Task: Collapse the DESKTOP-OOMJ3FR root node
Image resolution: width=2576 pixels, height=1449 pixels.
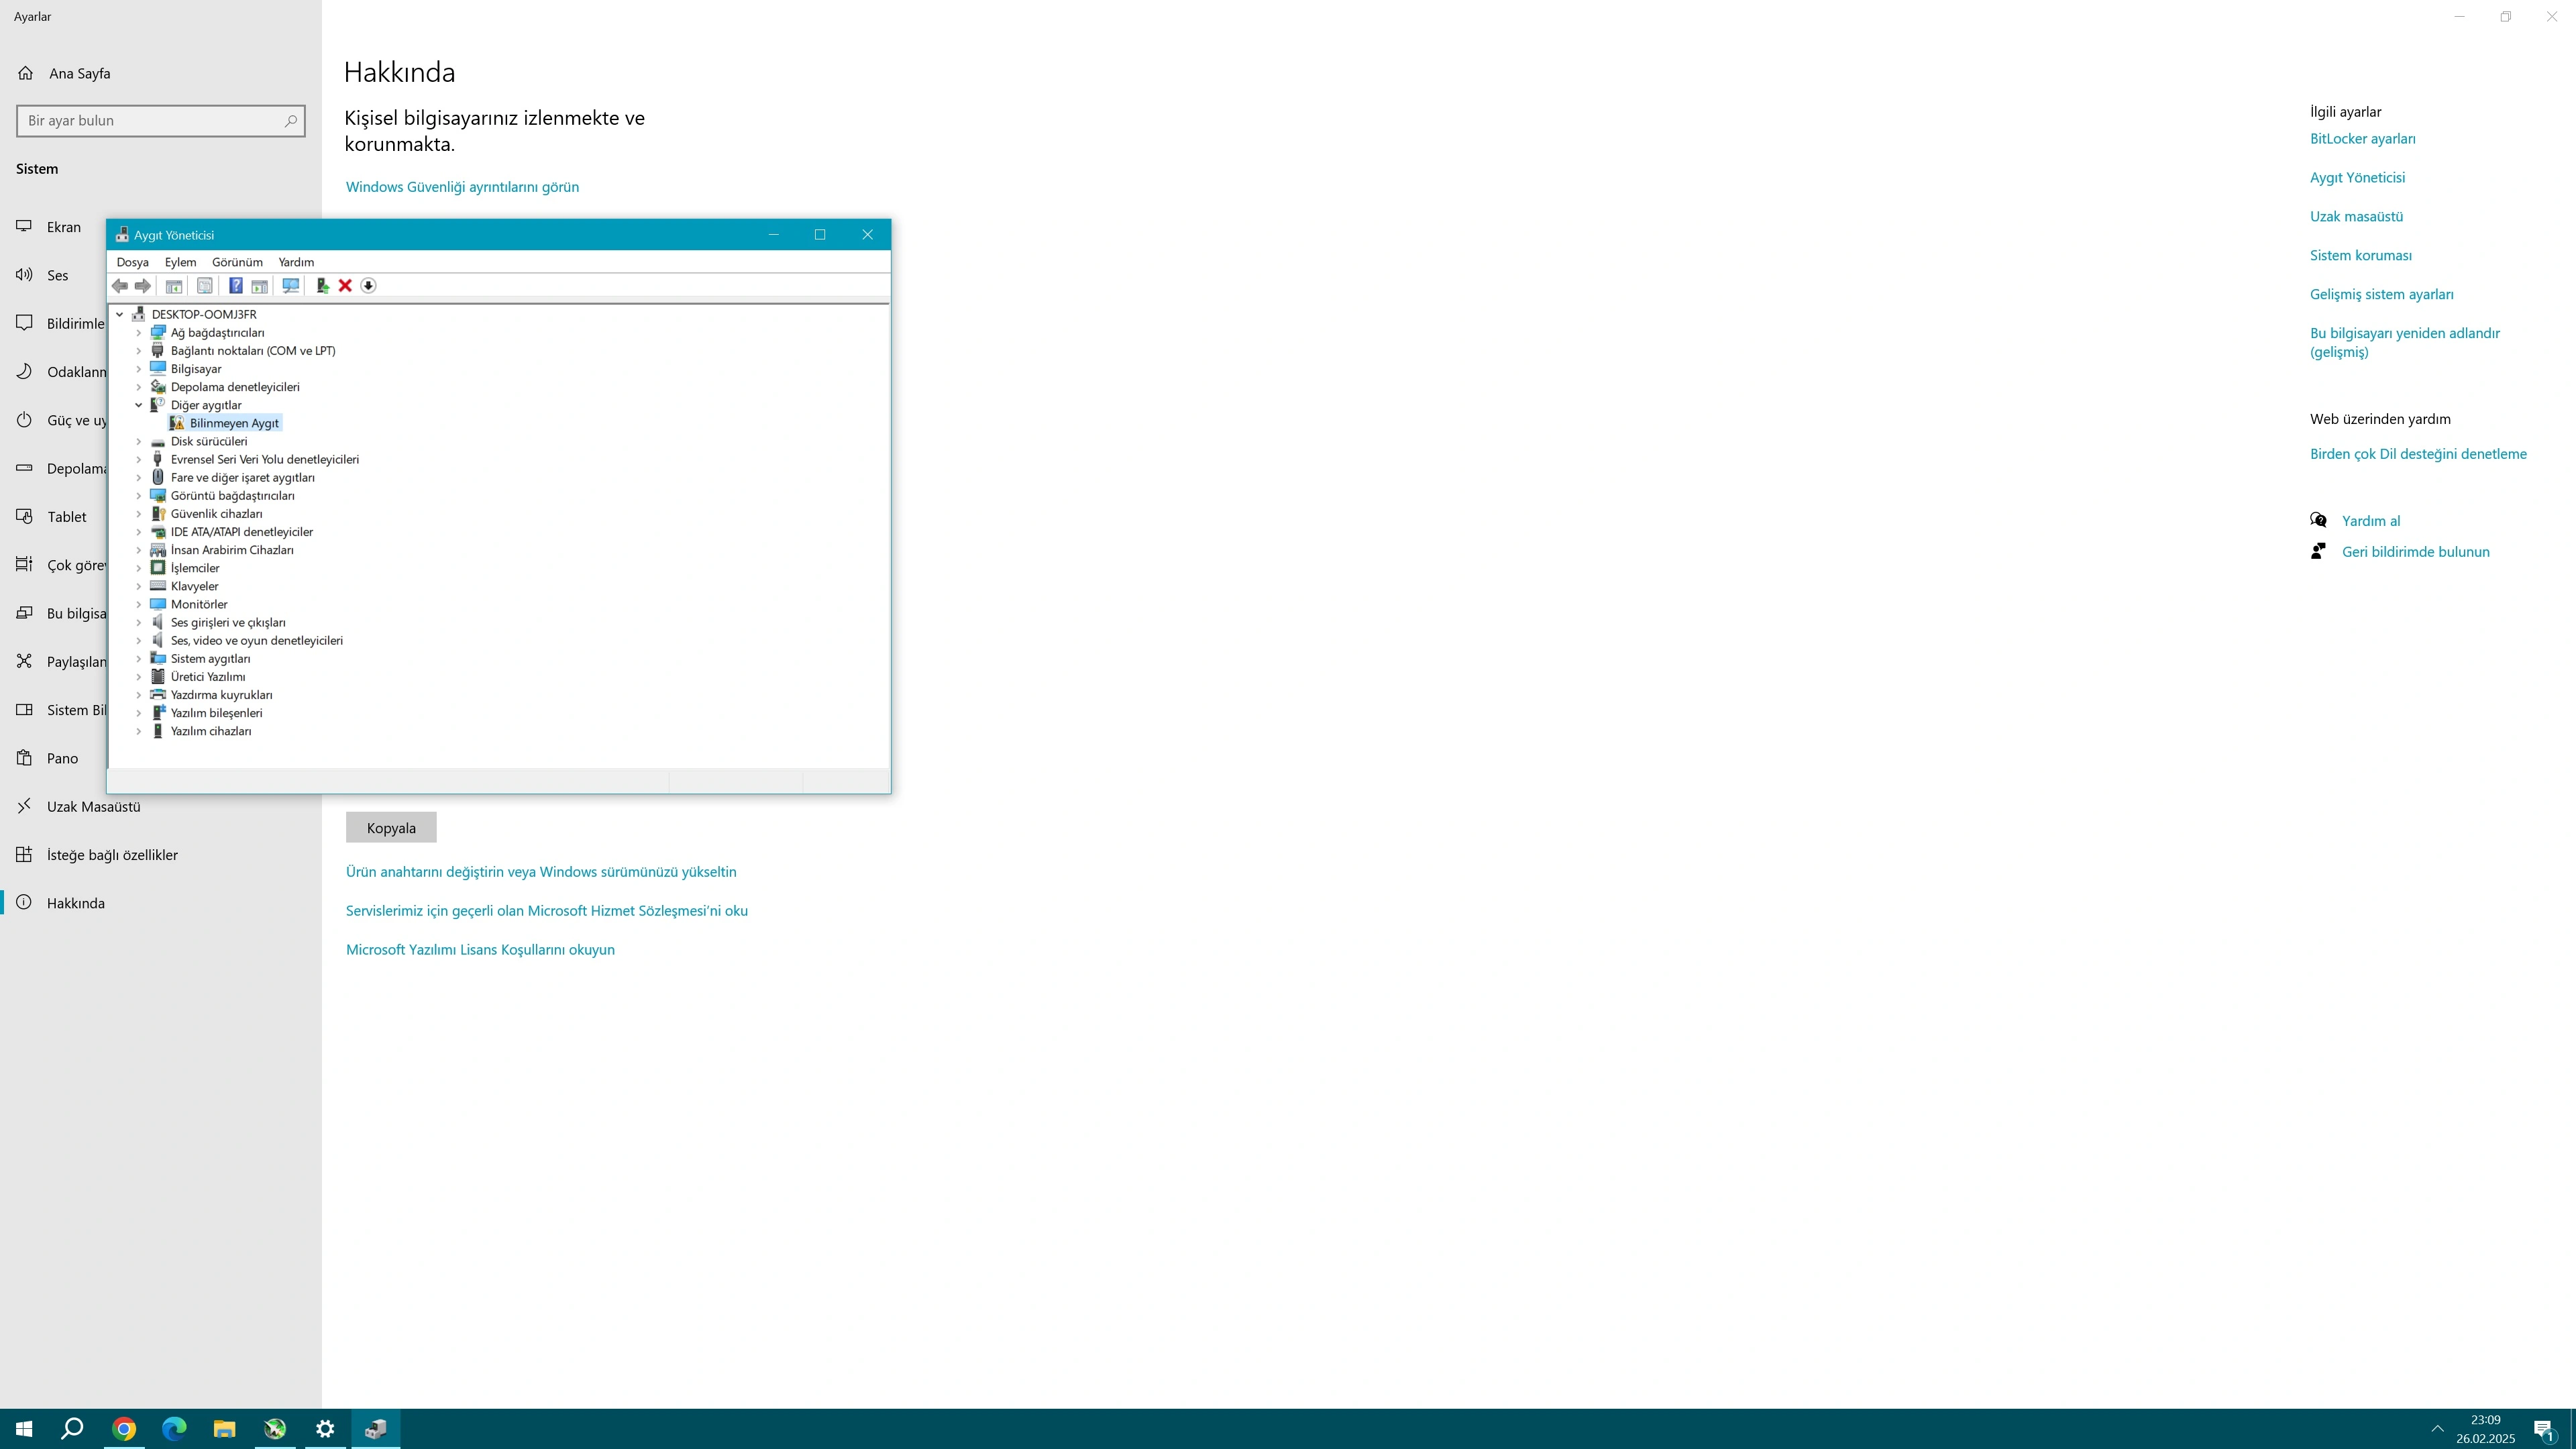Action: 120,314
